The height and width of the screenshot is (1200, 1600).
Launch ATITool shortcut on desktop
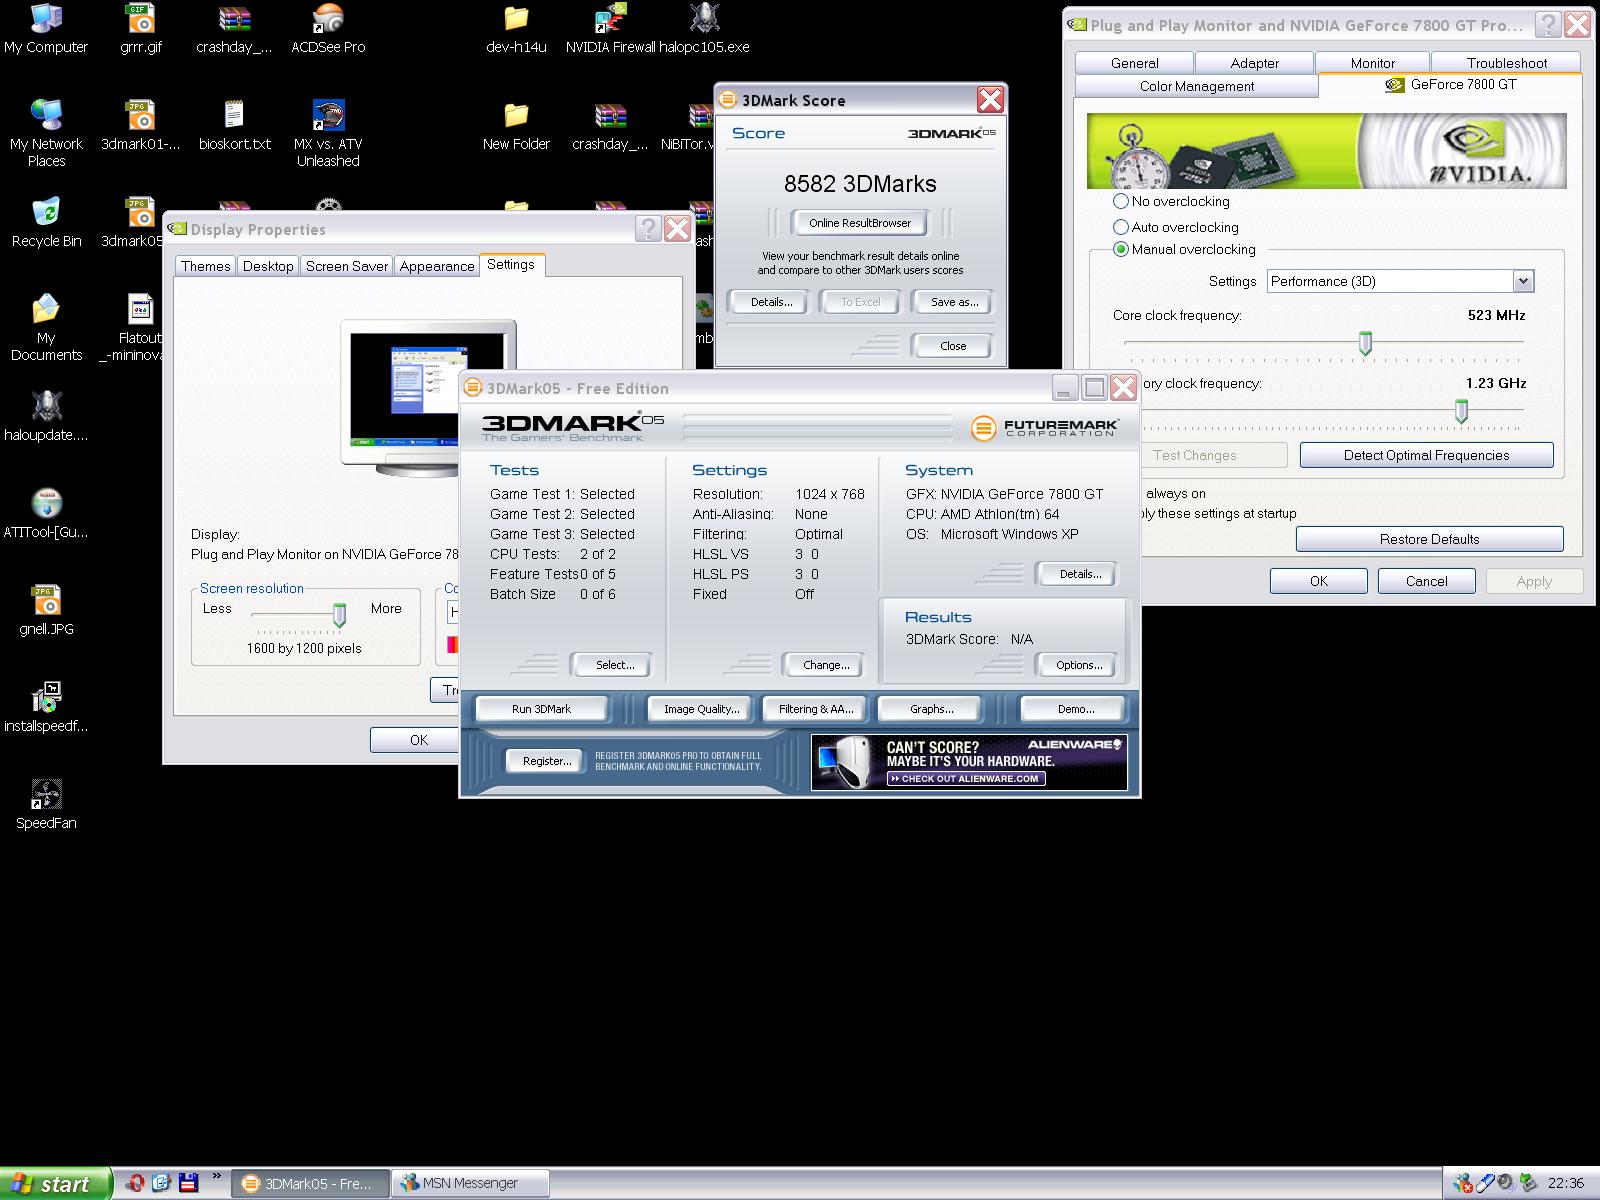pyautogui.click(x=46, y=514)
